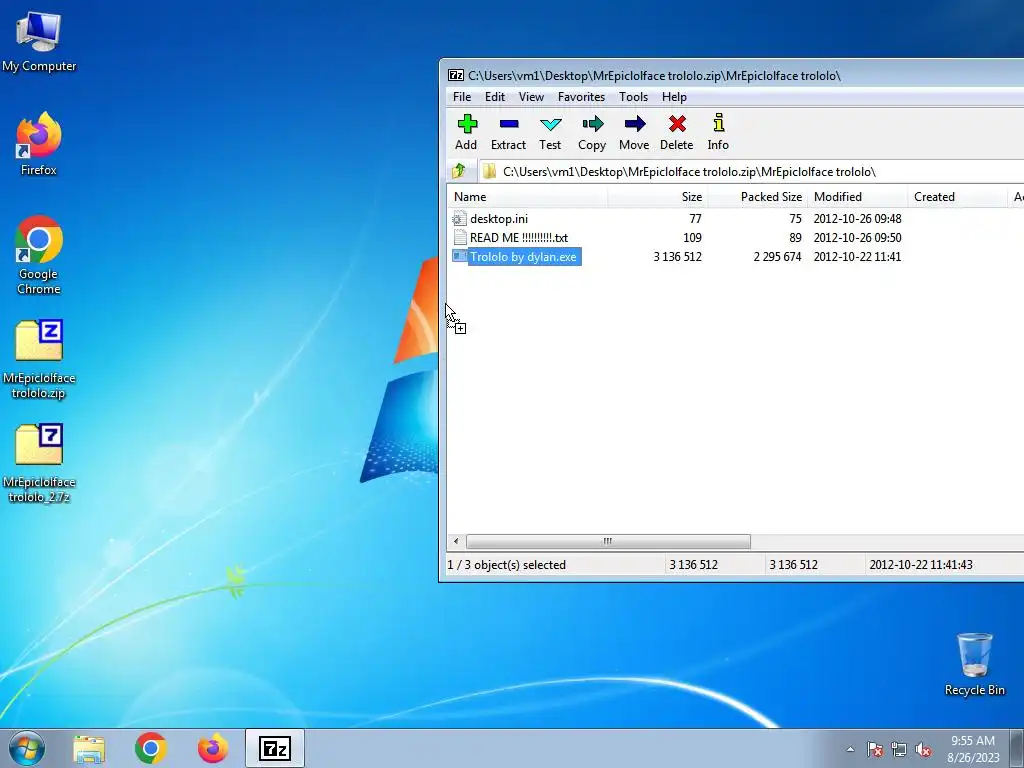Select the desktop.ini file name
The image size is (1024, 768).
point(499,219)
